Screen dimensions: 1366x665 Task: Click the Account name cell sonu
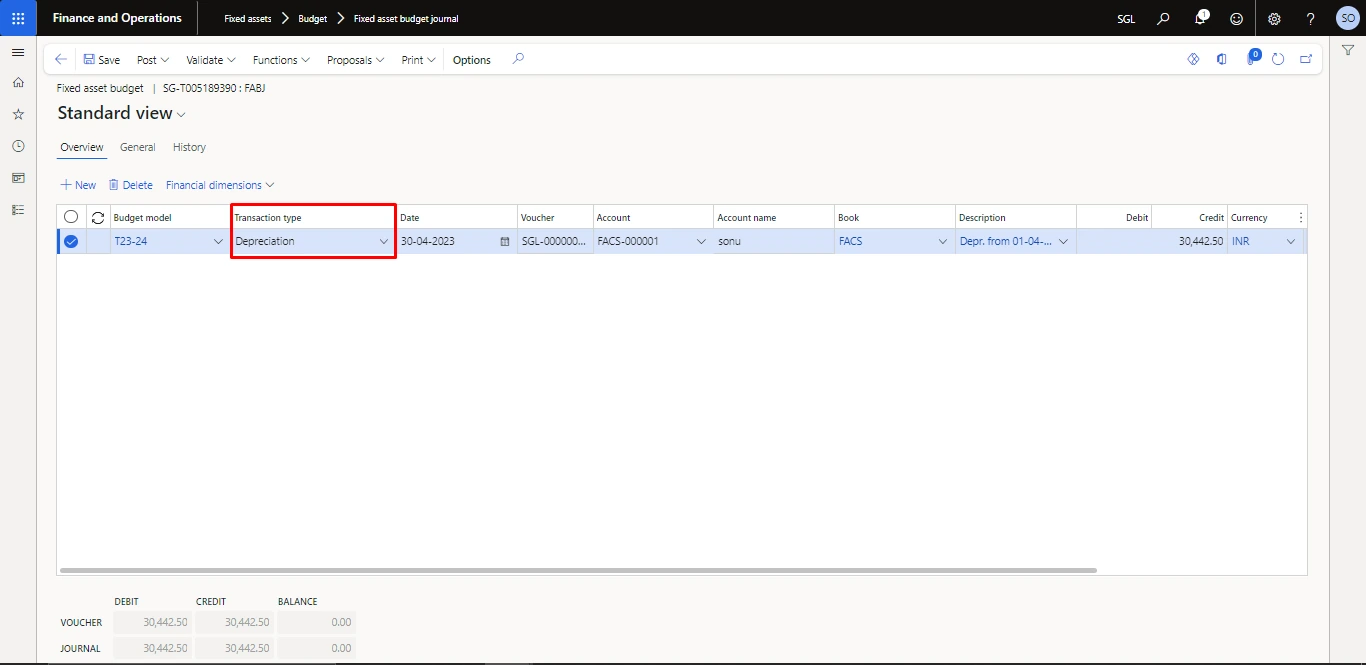coord(774,241)
